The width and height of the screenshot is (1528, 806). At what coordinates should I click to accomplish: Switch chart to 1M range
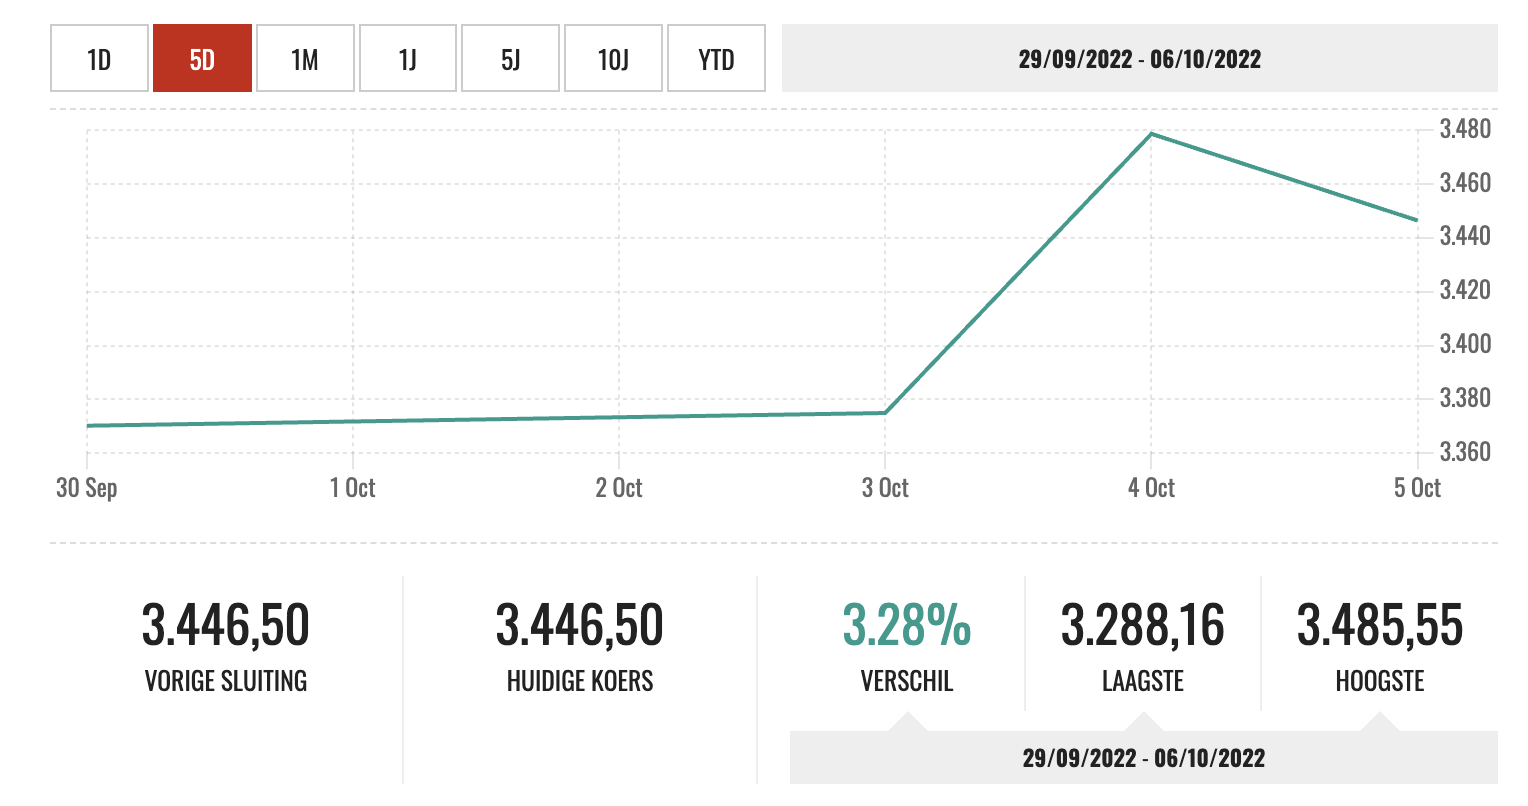(305, 59)
